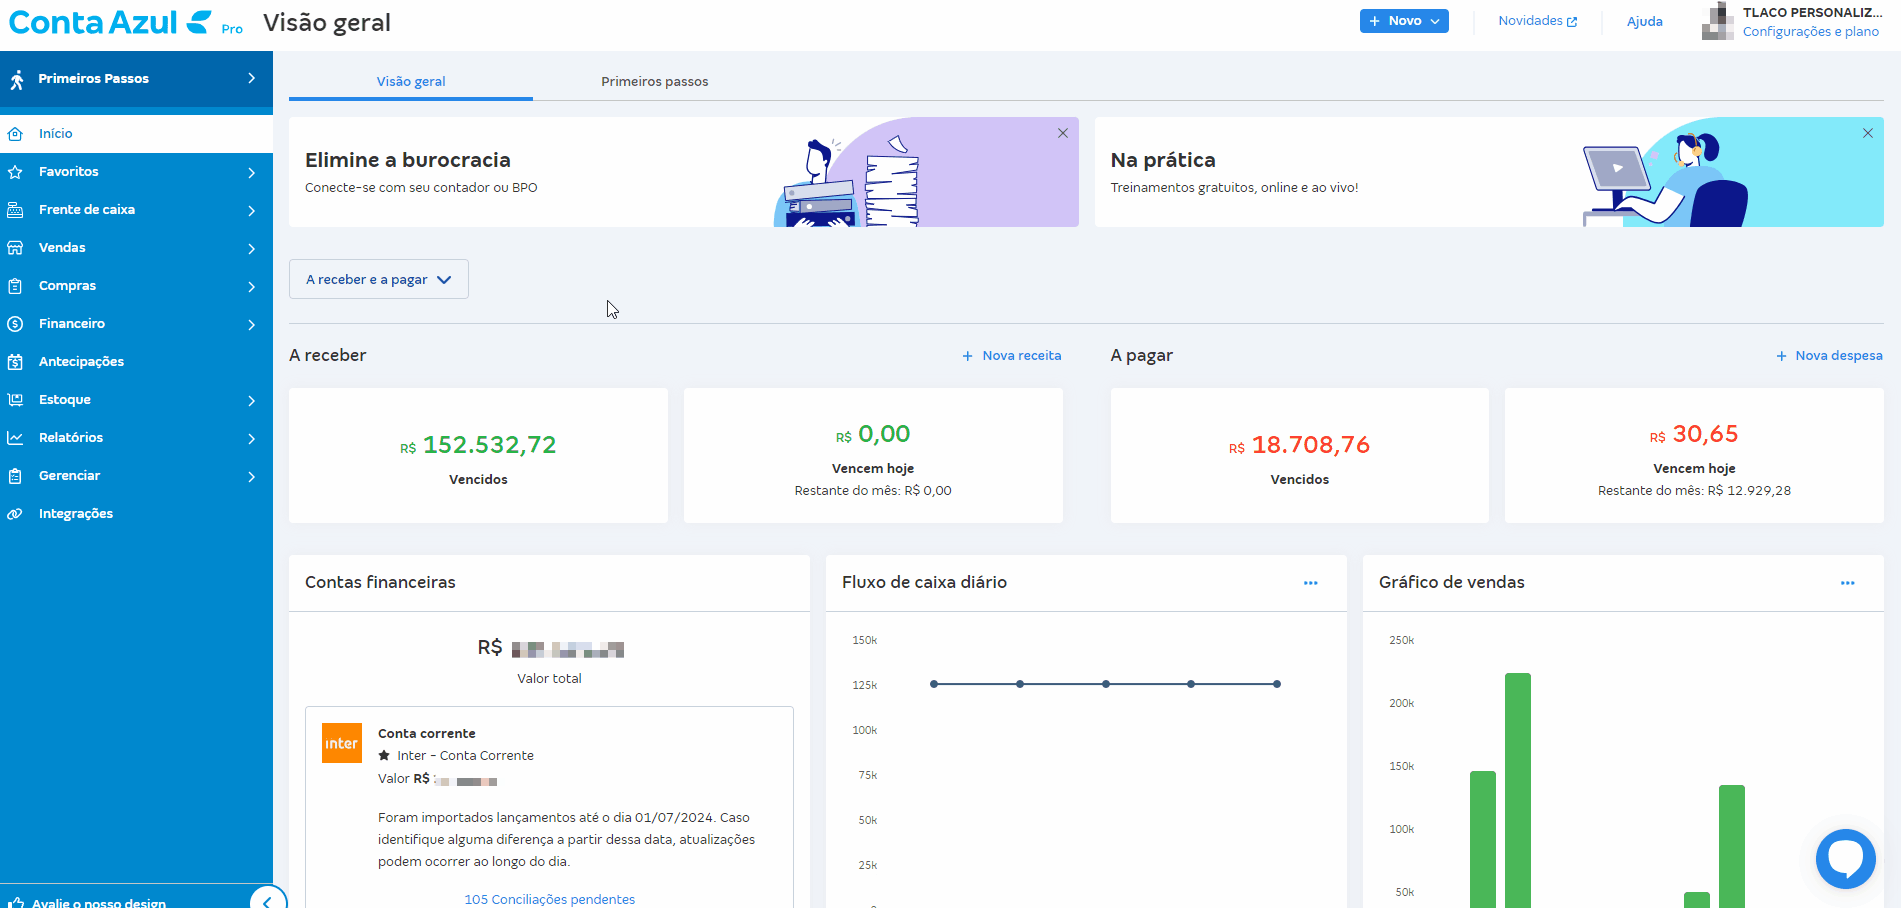Click Nova despesa link
The height and width of the screenshot is (908, 1901).
click(x=1829, y=356)
